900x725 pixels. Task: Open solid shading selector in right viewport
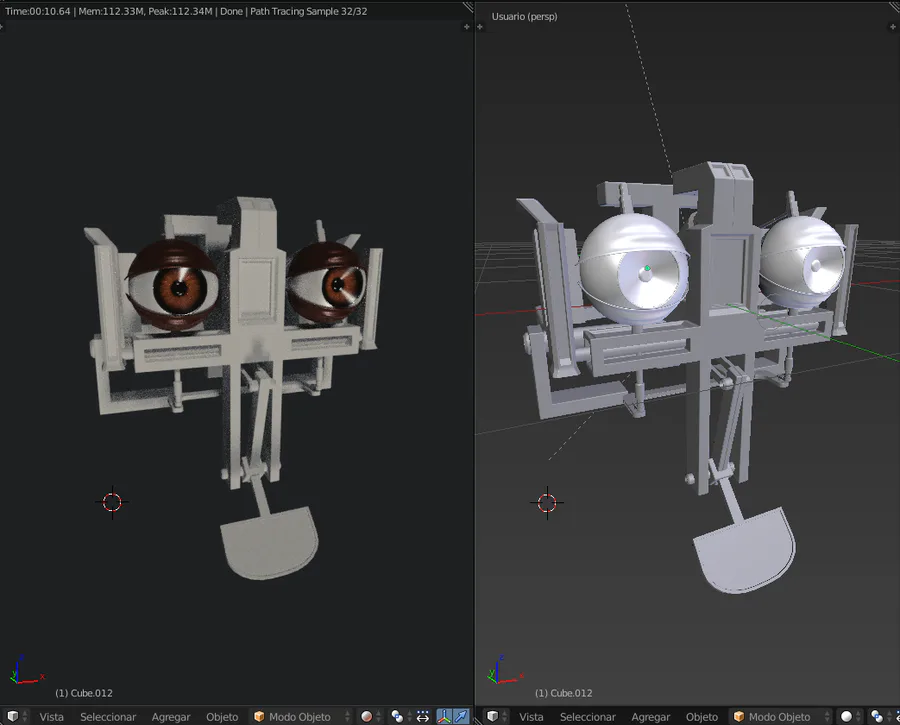(851, 716)
